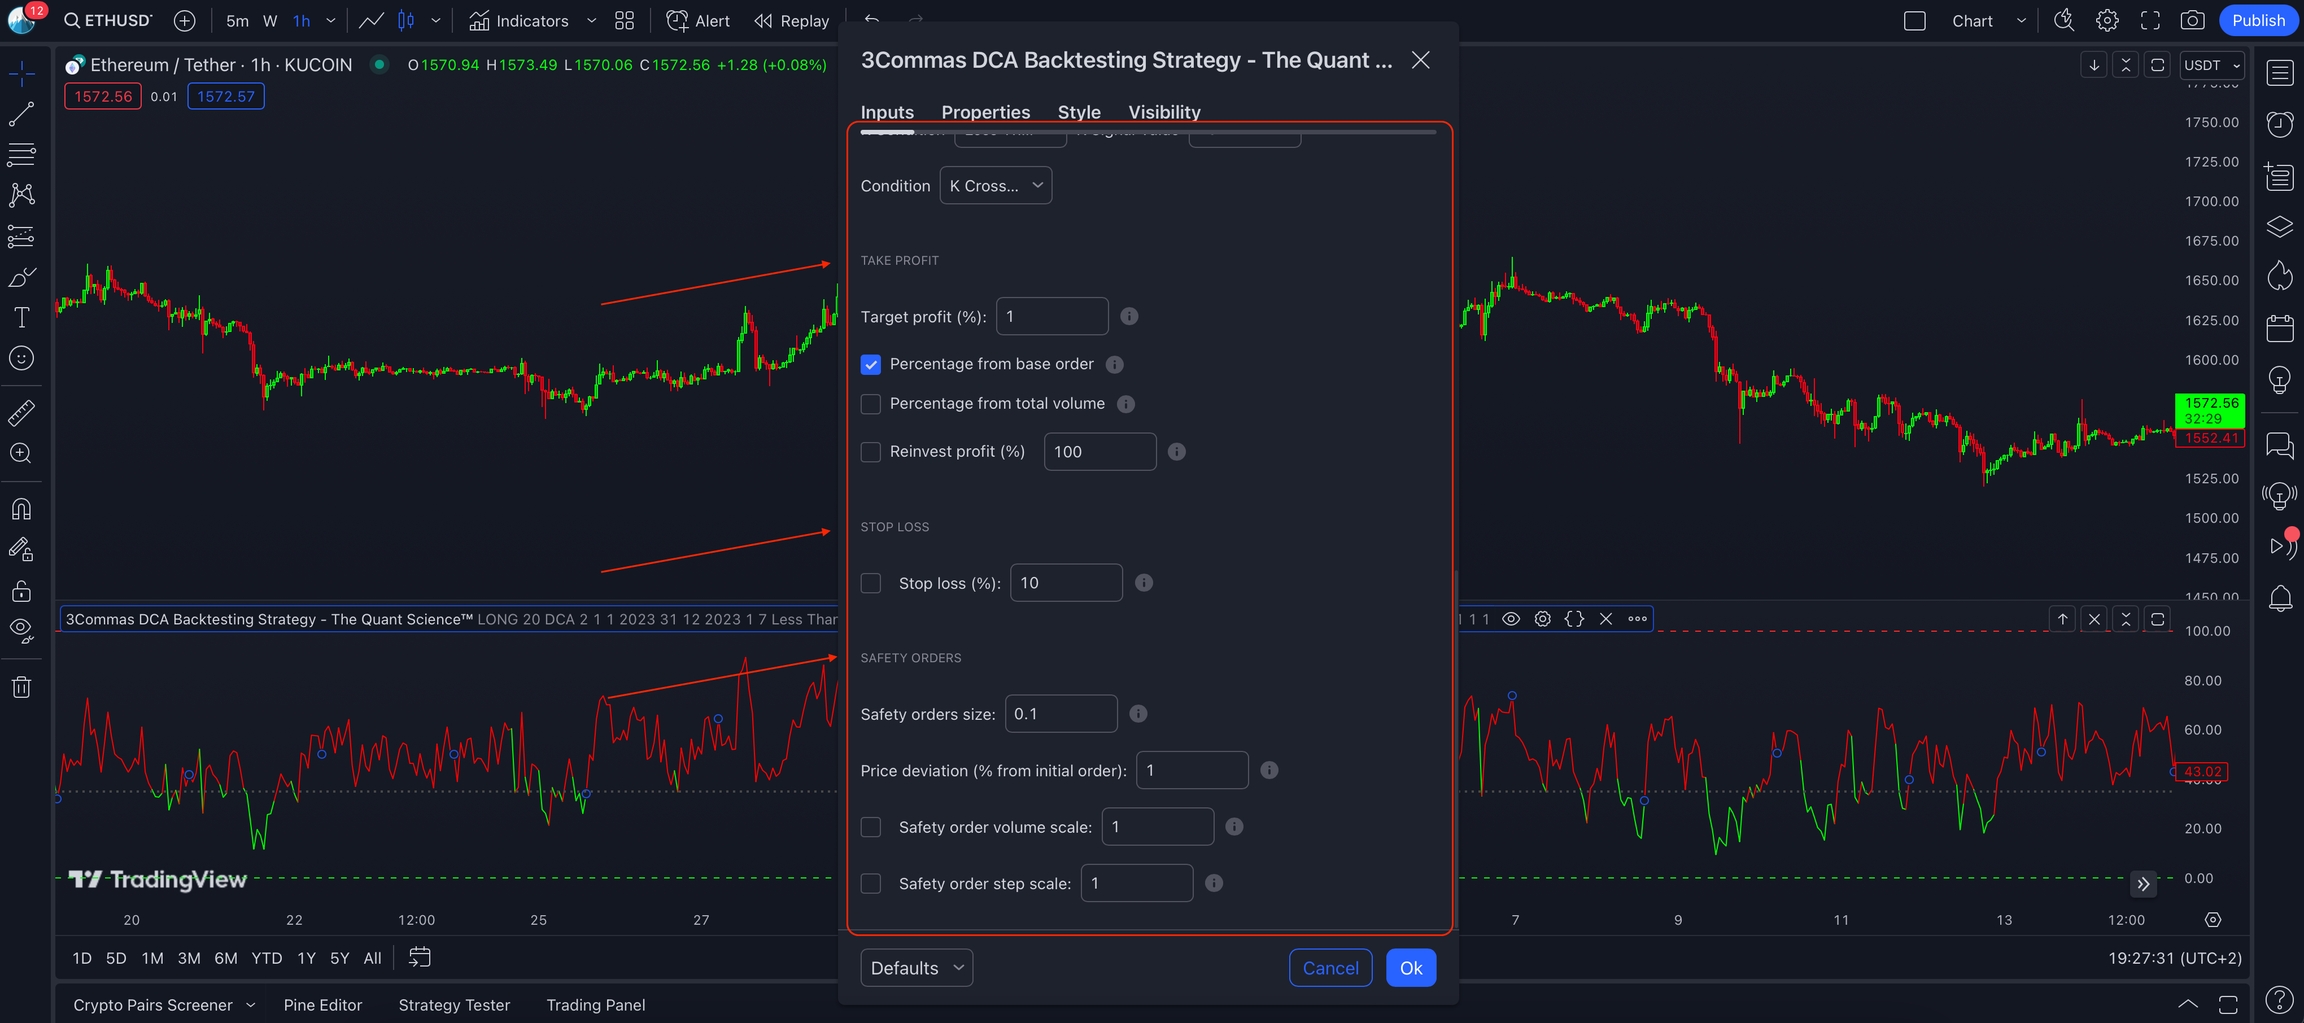This screenshot has width=2304, height=1023.
Task: Select the Text tool in left toolbar
Action: click(x=21, y=318)
